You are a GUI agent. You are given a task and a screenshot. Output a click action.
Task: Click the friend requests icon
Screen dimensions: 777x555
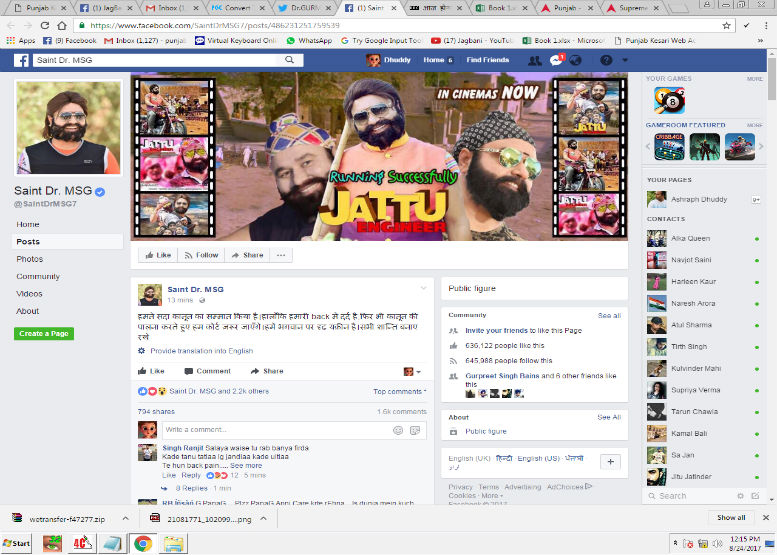[x=535, y=60]
